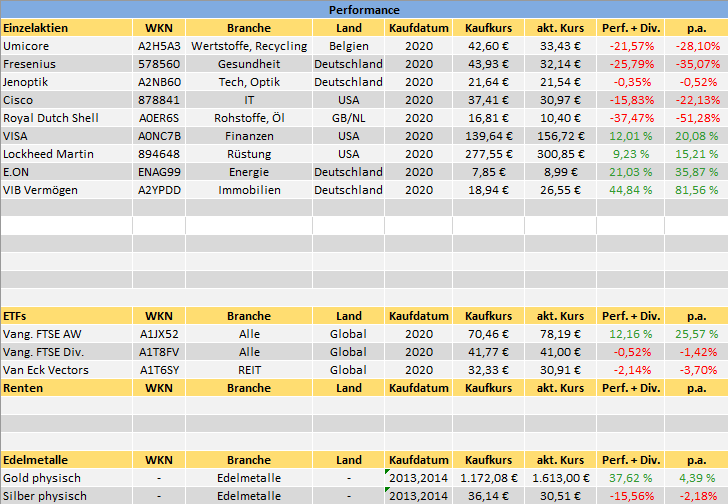The width and height of the screenshot is (728, 504).
Task: Select Lockheed current price 300,85 €
Action: pos(560,154)
